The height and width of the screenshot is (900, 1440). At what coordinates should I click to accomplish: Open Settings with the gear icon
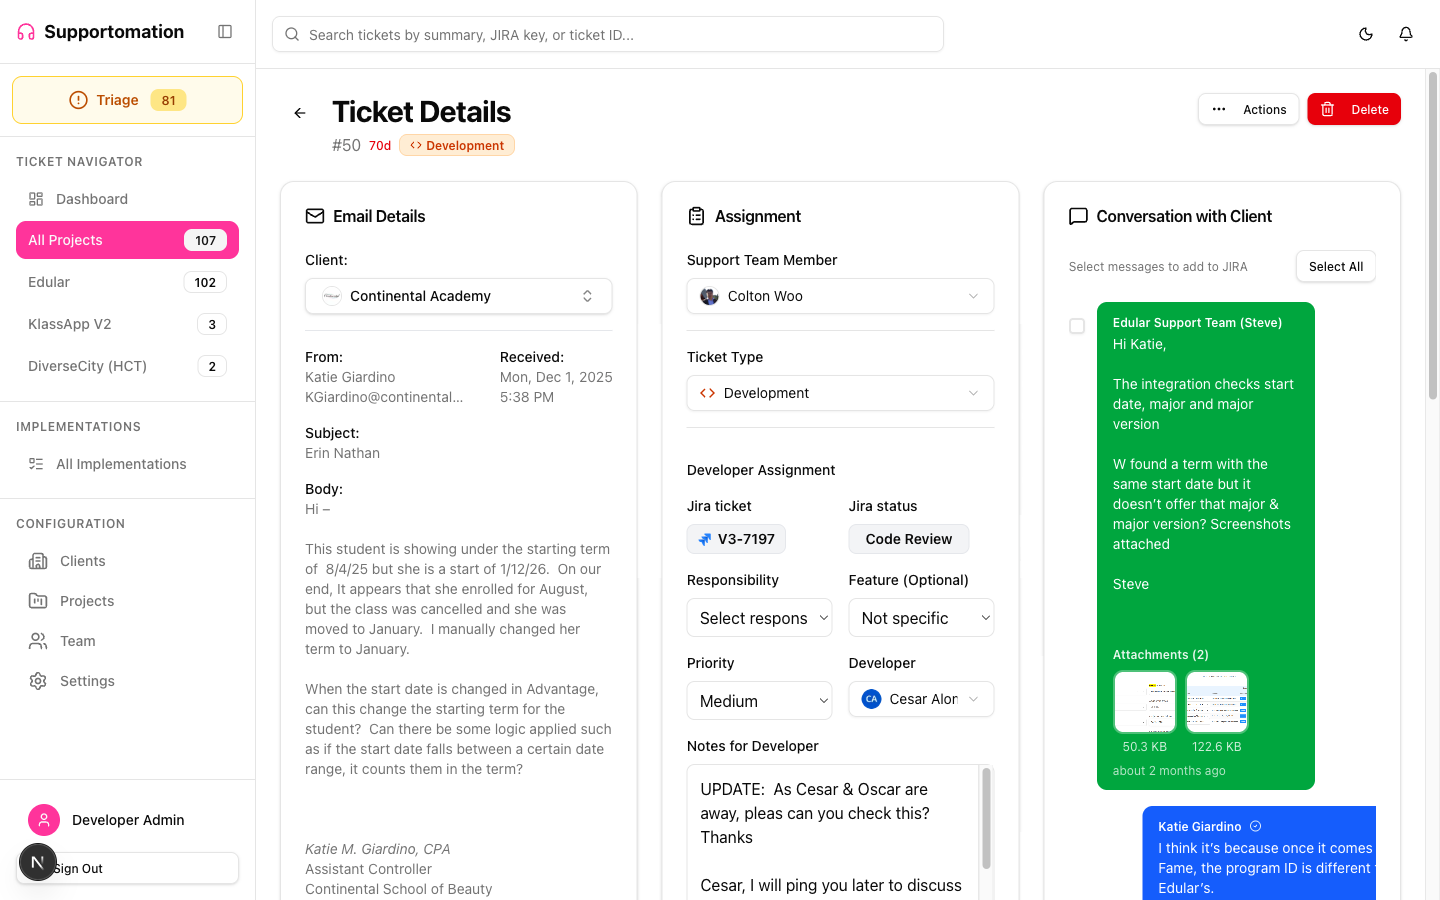[x=40, y=681]
